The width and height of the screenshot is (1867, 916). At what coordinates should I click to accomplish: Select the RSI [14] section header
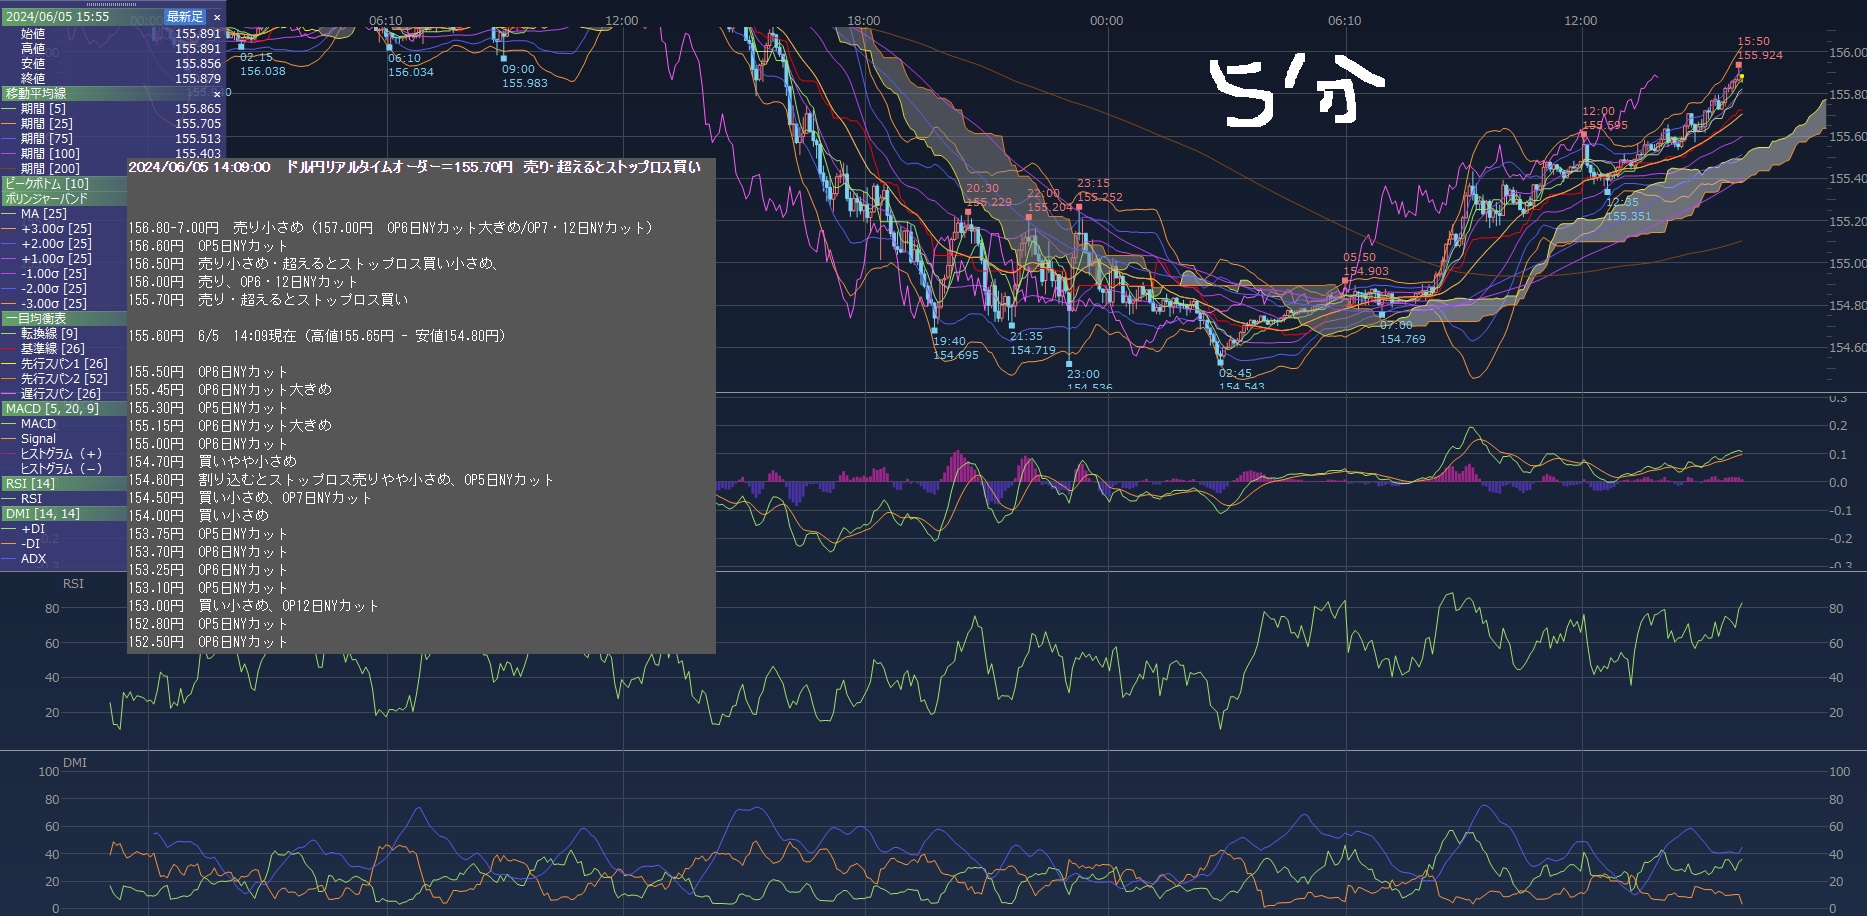[x=30, y=484]
